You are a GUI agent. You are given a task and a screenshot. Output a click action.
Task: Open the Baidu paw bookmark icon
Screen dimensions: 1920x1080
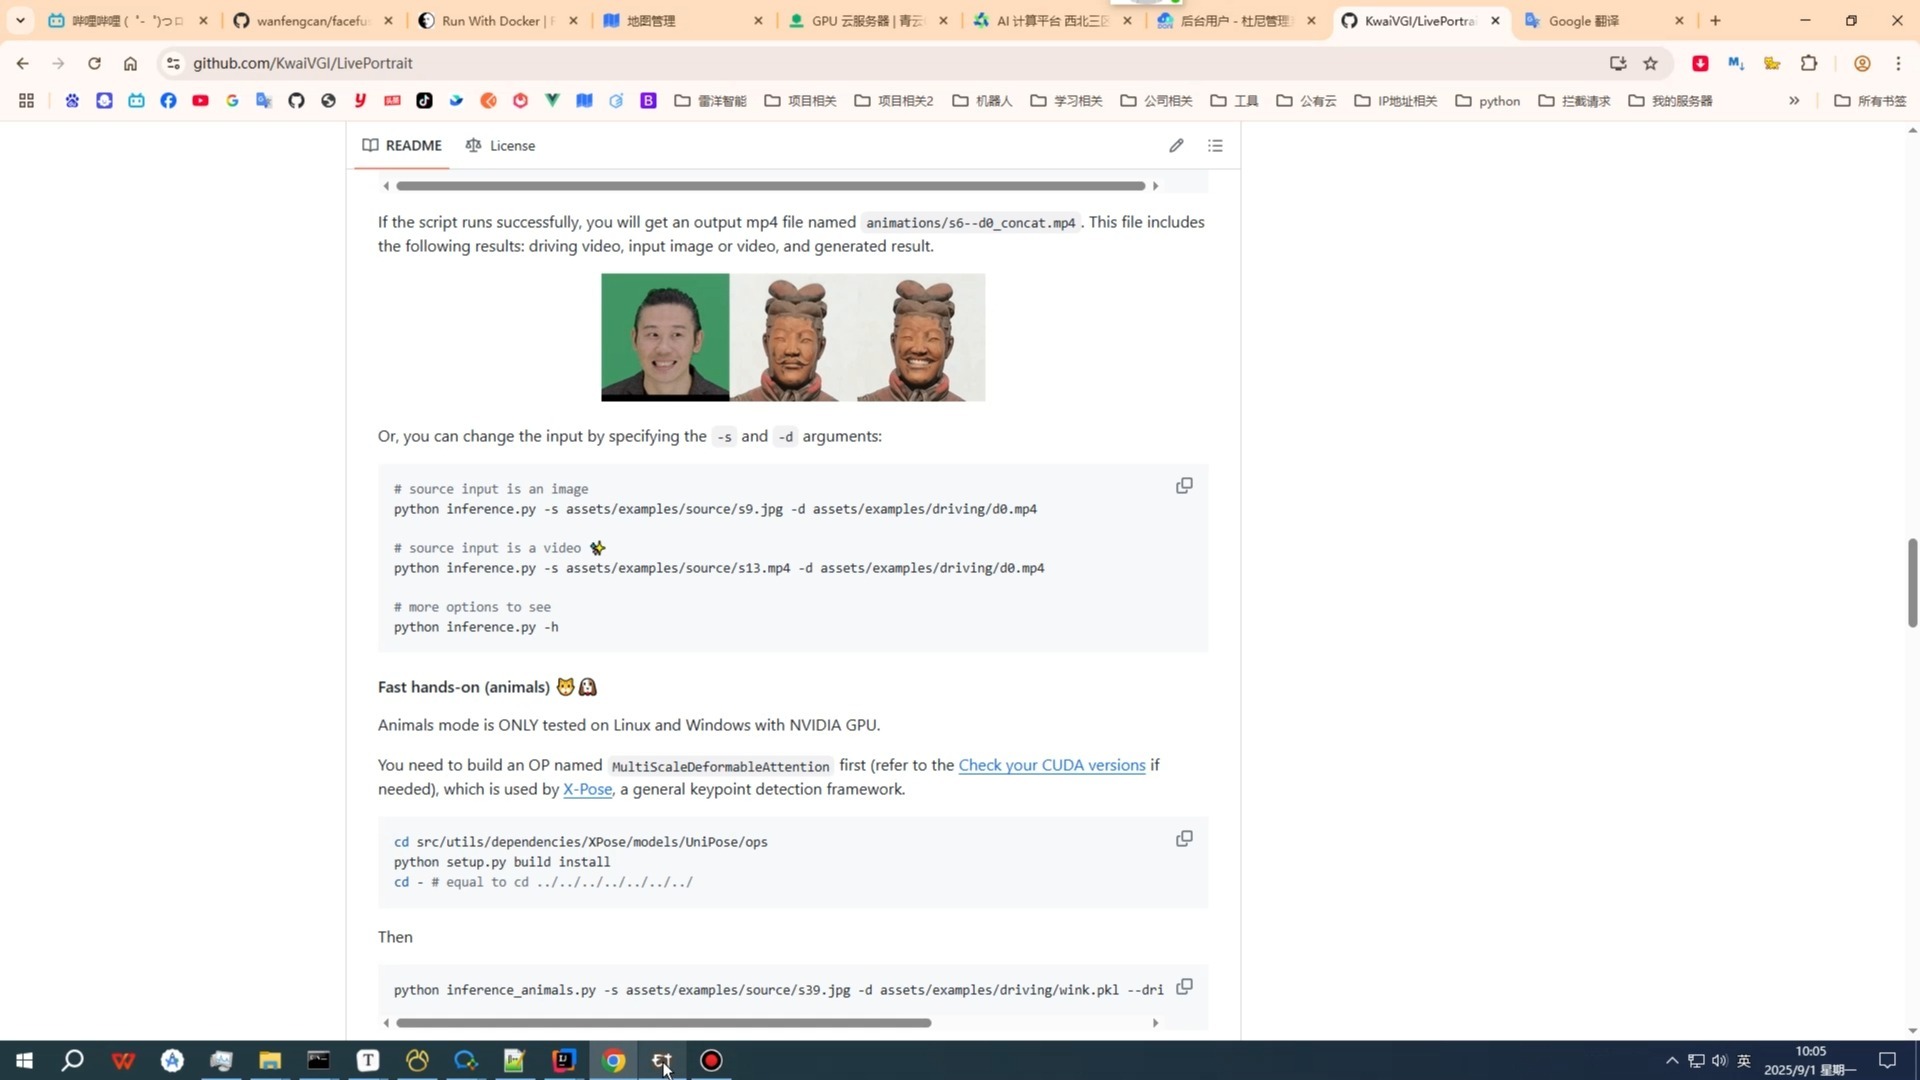point(72,101)
